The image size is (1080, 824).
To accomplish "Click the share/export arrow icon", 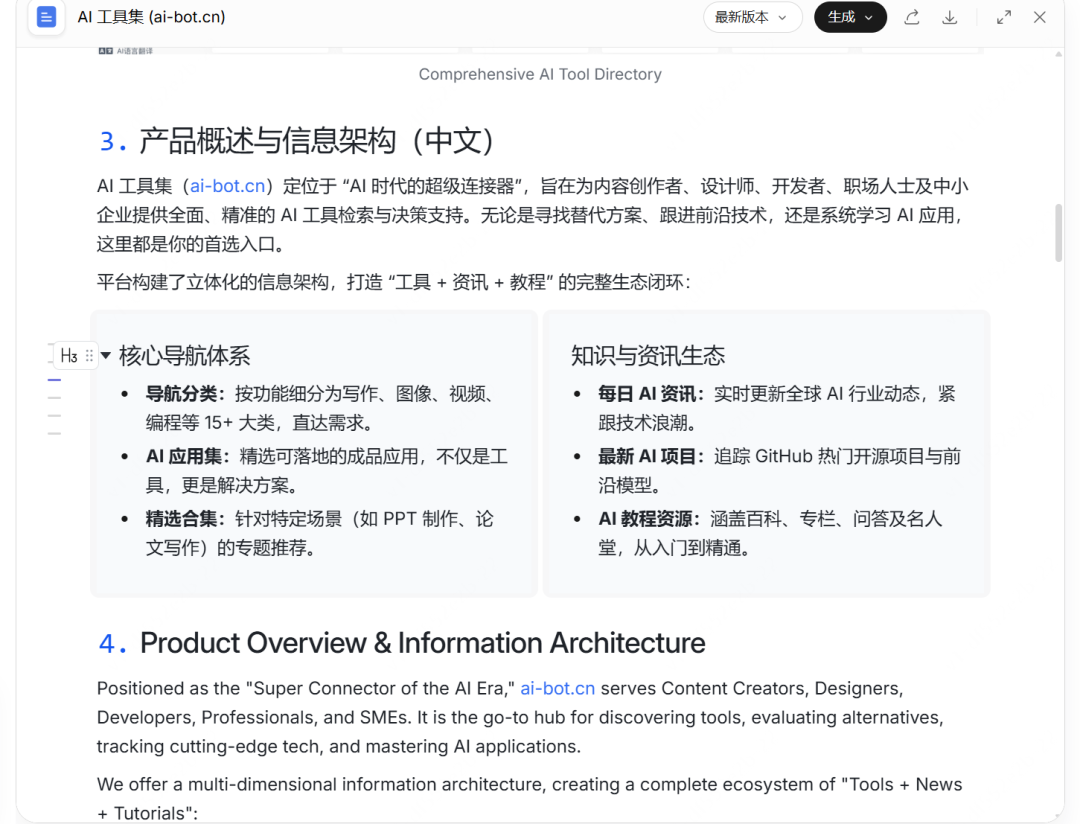I will pyautogui.click(x=911, y=17).
